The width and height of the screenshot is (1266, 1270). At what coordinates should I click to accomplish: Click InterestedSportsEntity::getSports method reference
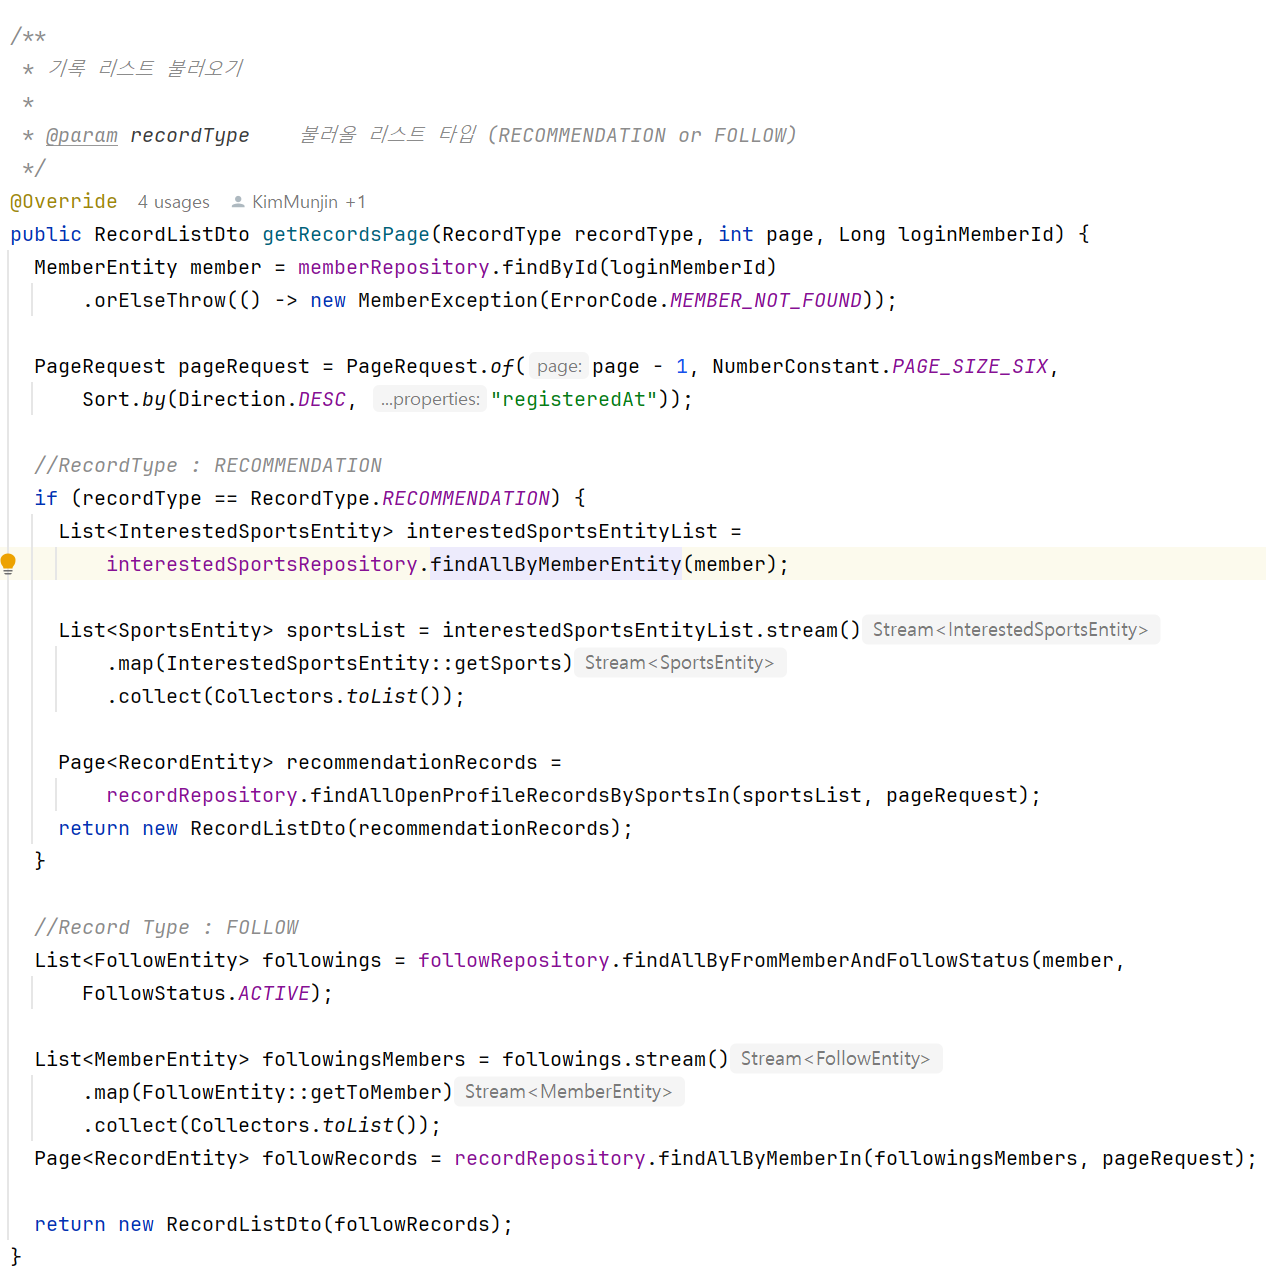364,663
